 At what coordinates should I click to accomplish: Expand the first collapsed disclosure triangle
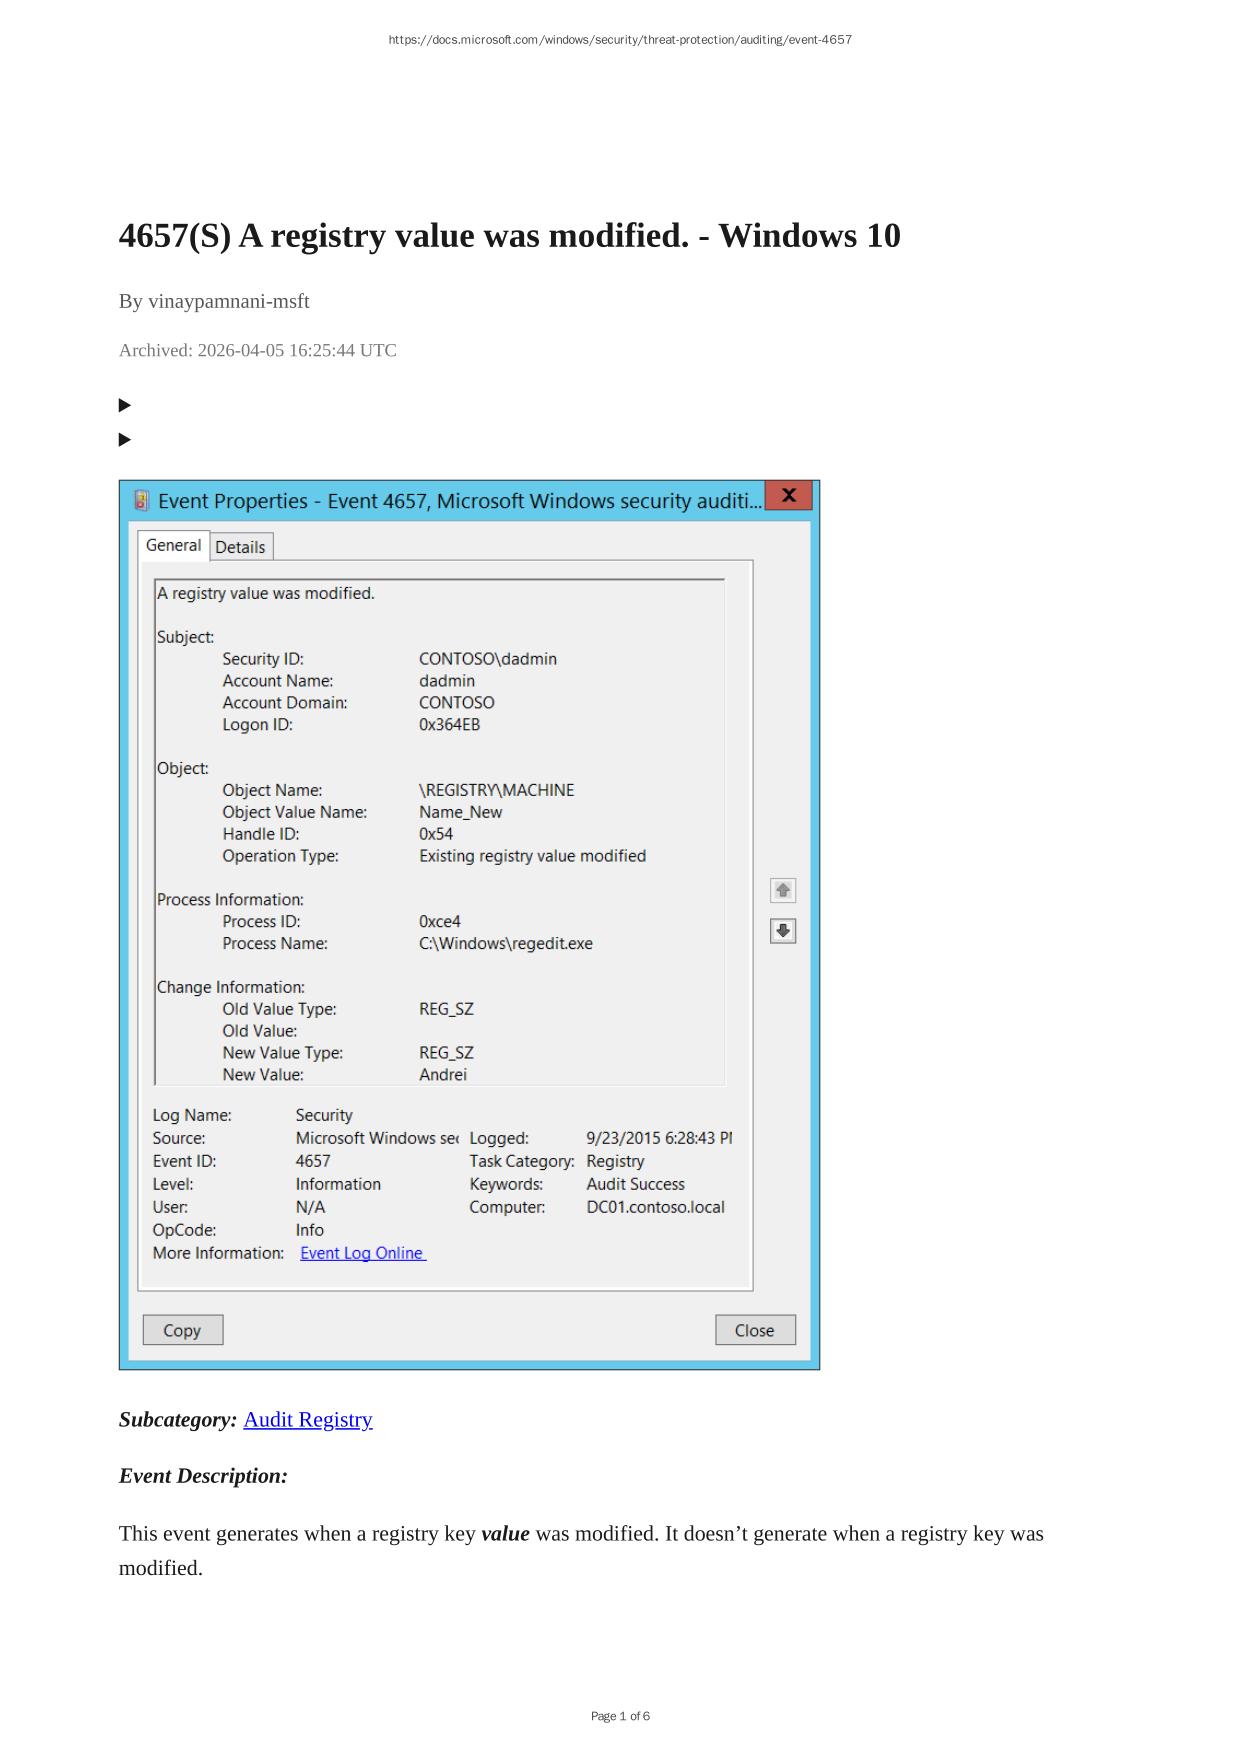125,405
